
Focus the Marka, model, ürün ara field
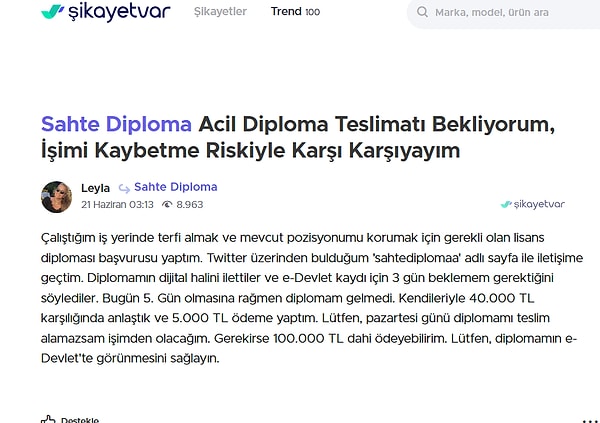pos(504,12)
